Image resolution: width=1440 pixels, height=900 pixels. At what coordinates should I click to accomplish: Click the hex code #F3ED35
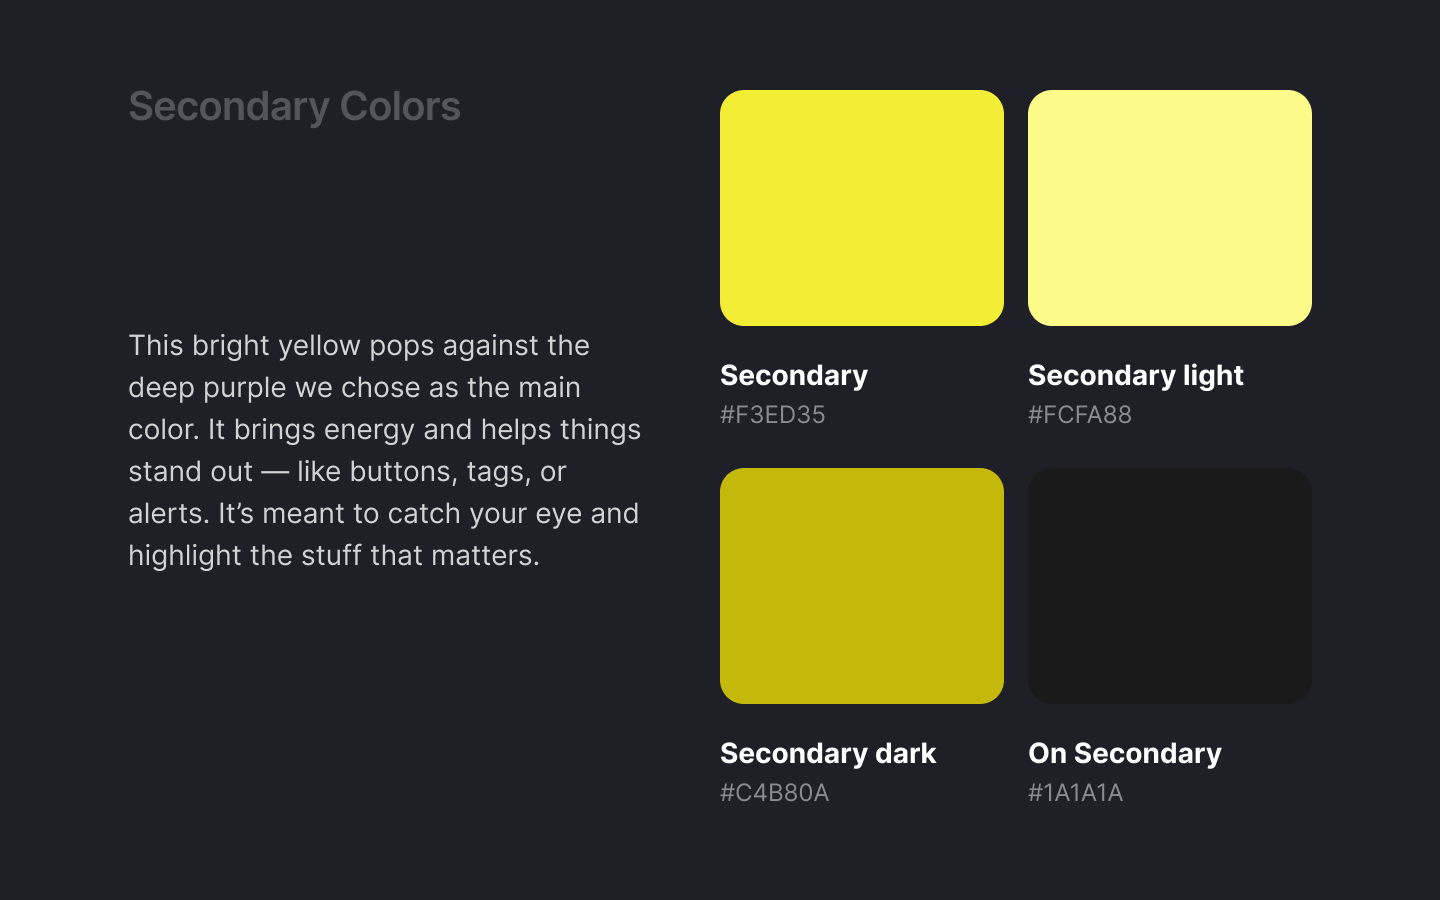pos(773,415)
